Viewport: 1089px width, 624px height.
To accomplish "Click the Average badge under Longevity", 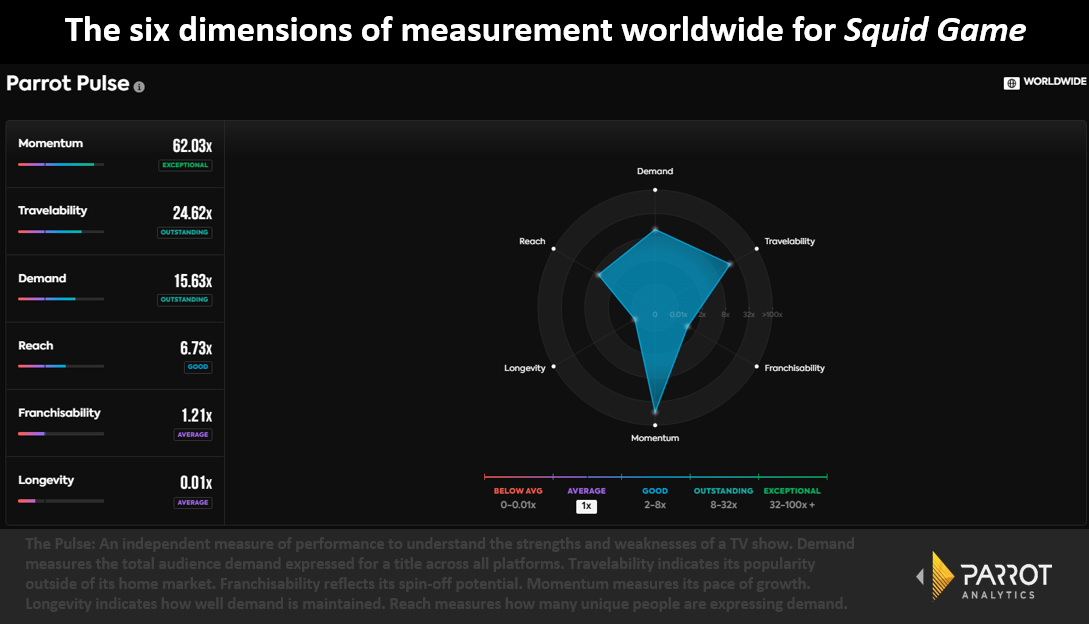I will (x=193, y=502).
